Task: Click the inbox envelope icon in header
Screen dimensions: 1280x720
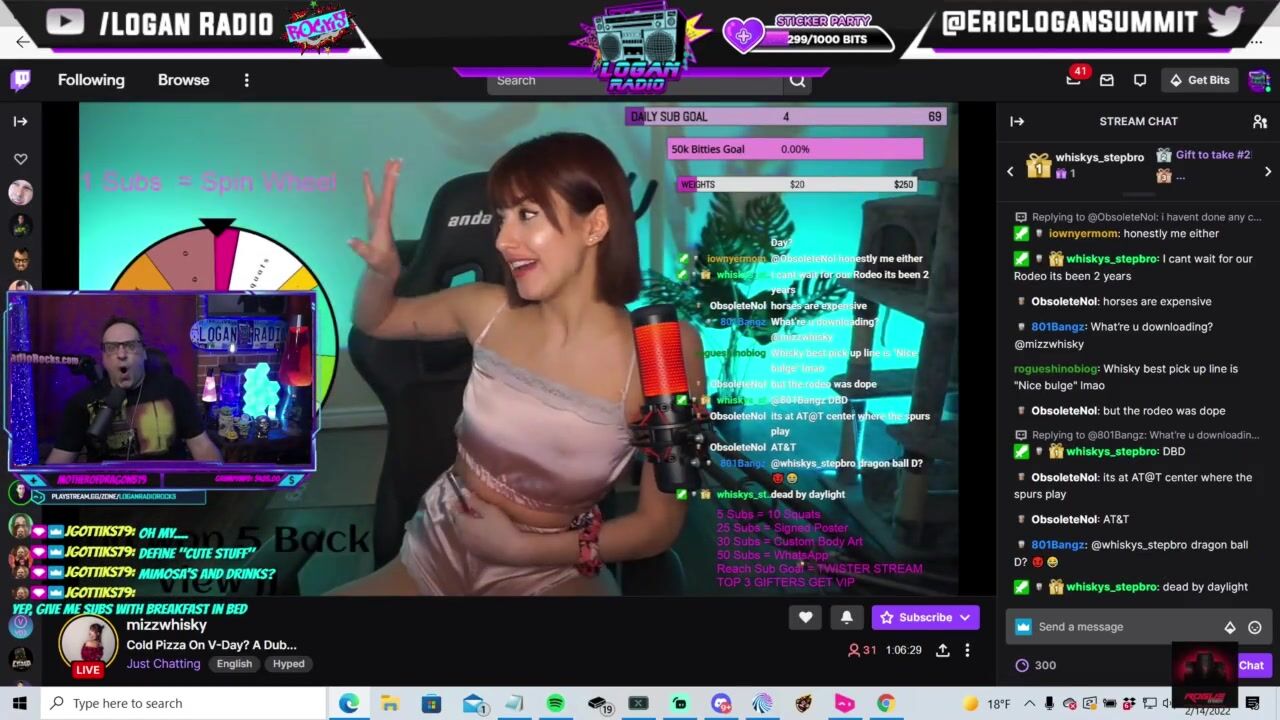Action: tap(1107, 80)
